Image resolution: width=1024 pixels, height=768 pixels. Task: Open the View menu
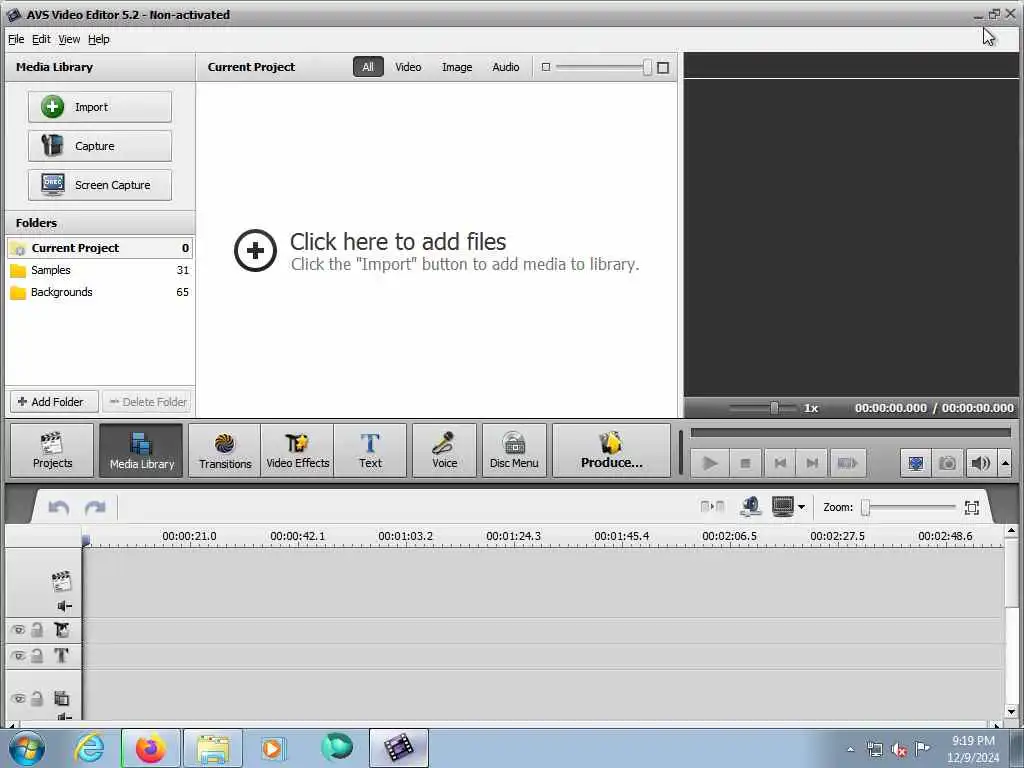pyautogui.click(x=69, y=39)
